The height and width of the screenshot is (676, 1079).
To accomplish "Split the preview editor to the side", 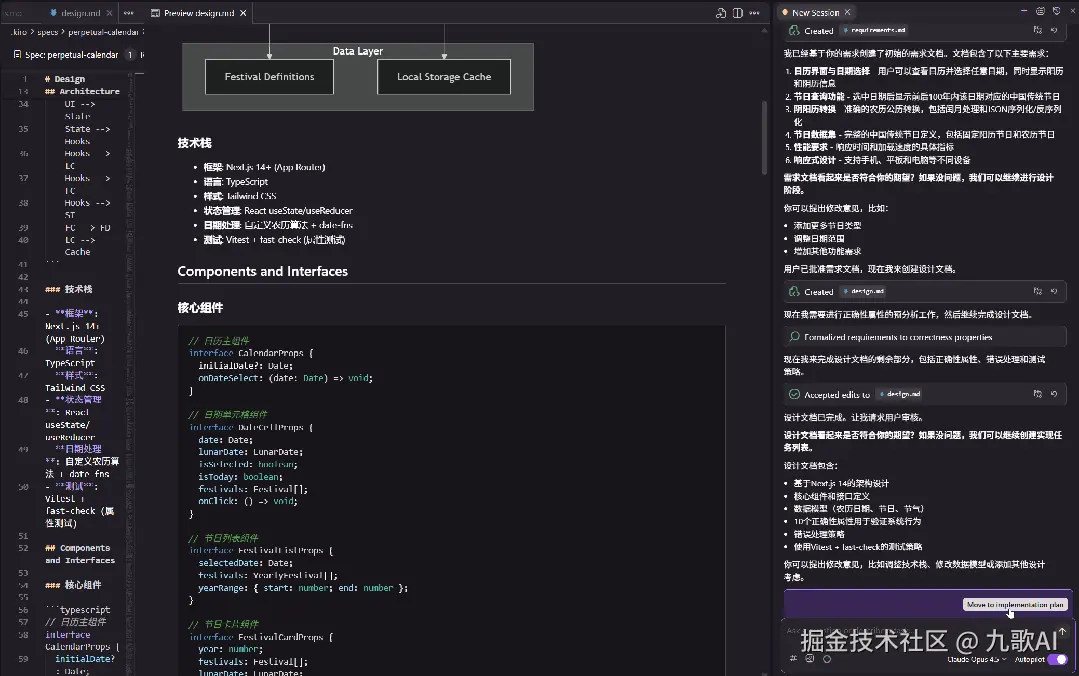I will pyautogui.click(x=738, y=13).
